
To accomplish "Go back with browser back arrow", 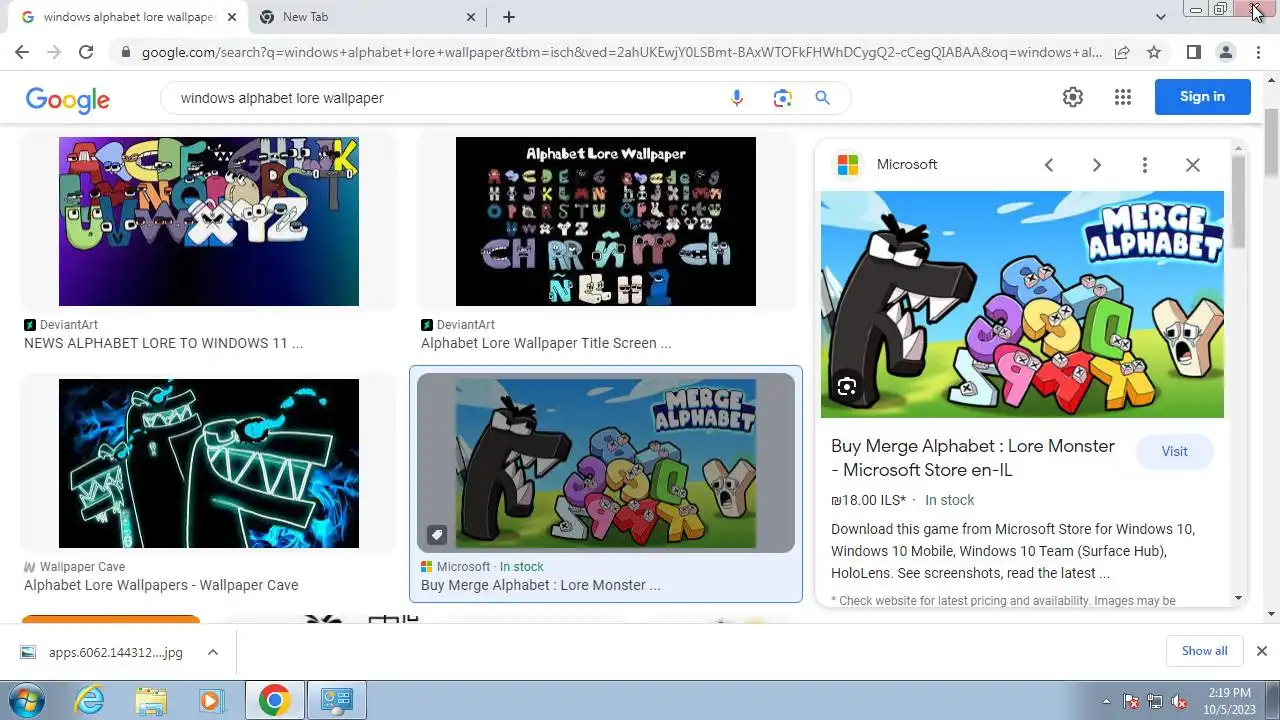I will (22, 52).
